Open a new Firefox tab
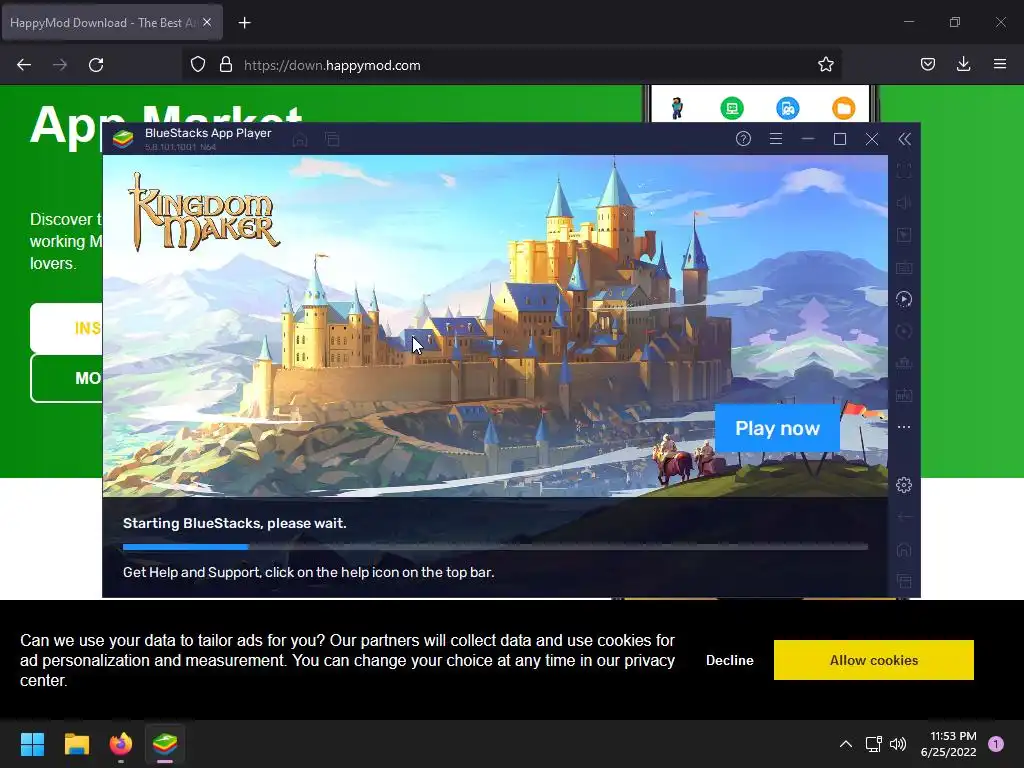 (244, 23)
